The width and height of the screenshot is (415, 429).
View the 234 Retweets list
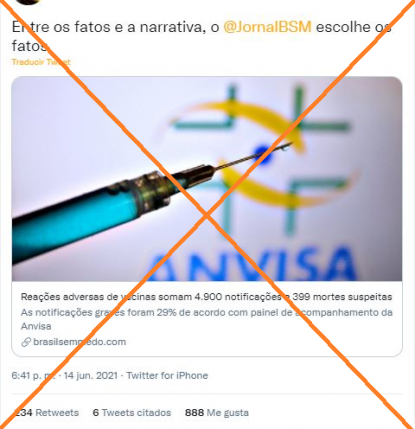tap(47, 413)
